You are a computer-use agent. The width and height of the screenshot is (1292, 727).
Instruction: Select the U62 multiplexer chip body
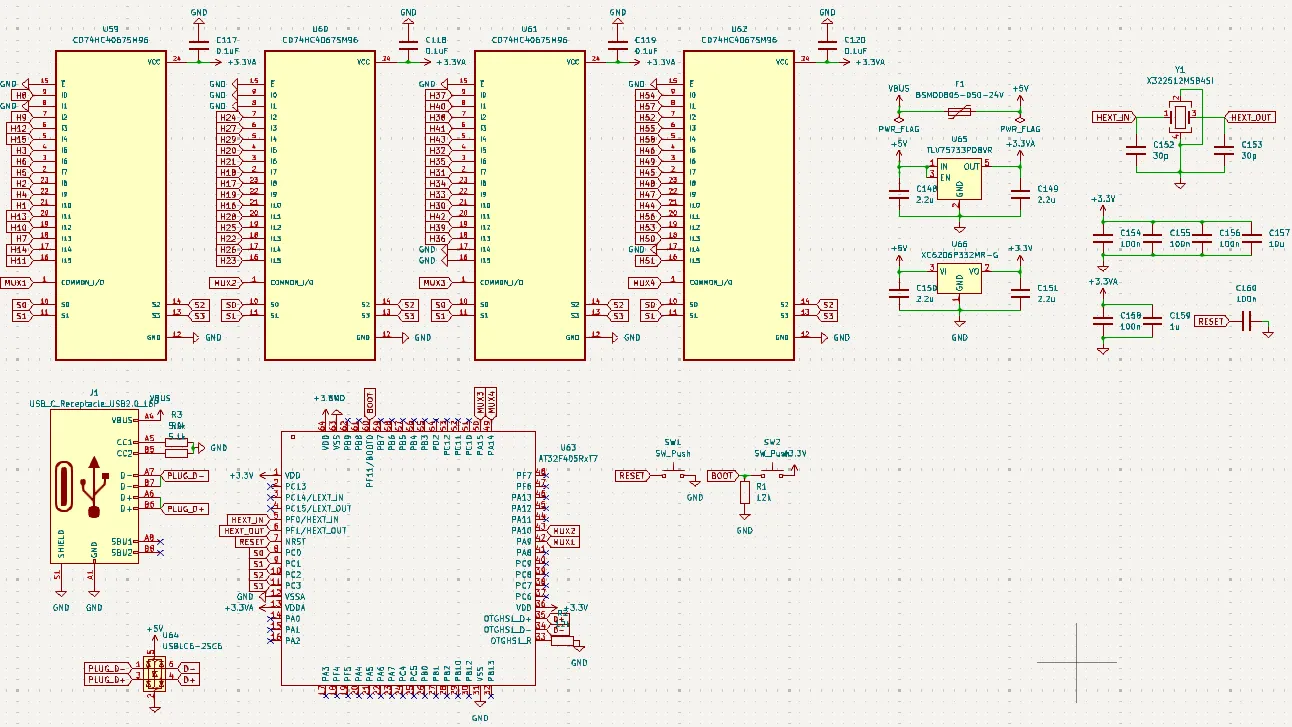coord(738,203)
